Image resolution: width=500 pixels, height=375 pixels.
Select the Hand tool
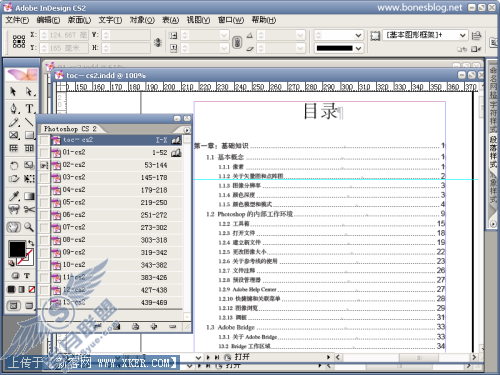coord(13,227)
